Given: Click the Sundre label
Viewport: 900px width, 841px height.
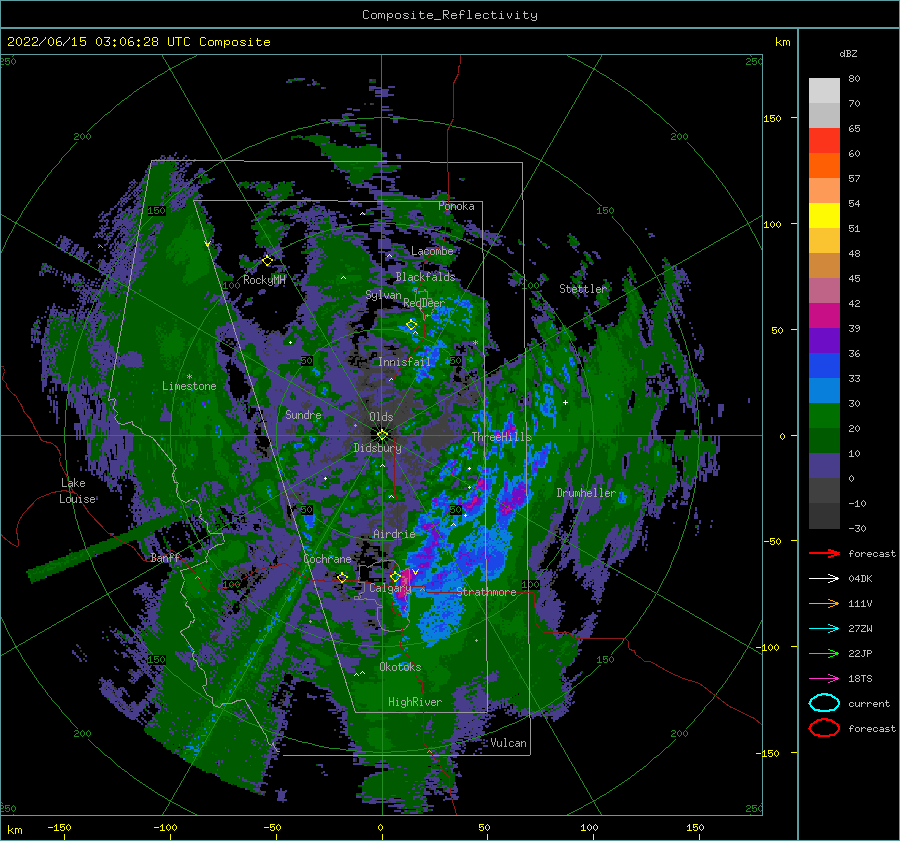Looking at the screenshot, I should pos(303,414).
